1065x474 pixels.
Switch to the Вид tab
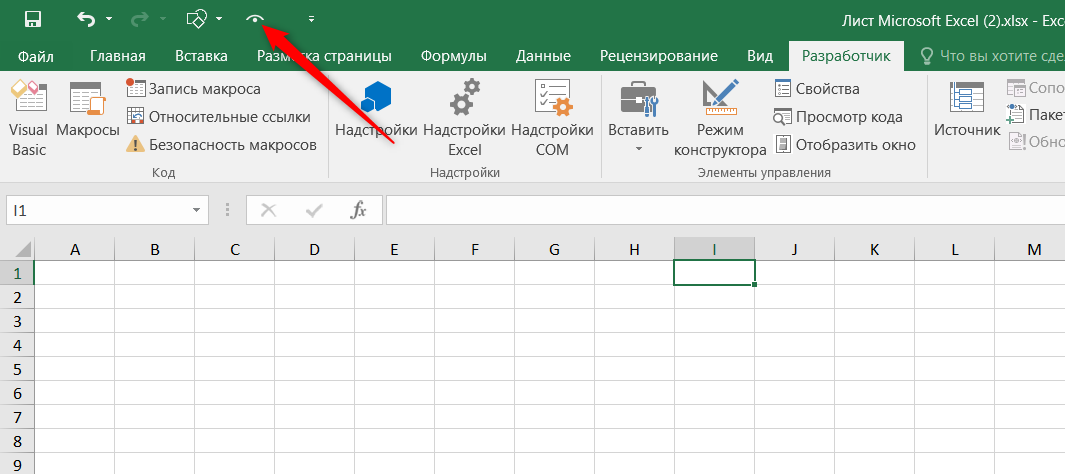[760, 56]
